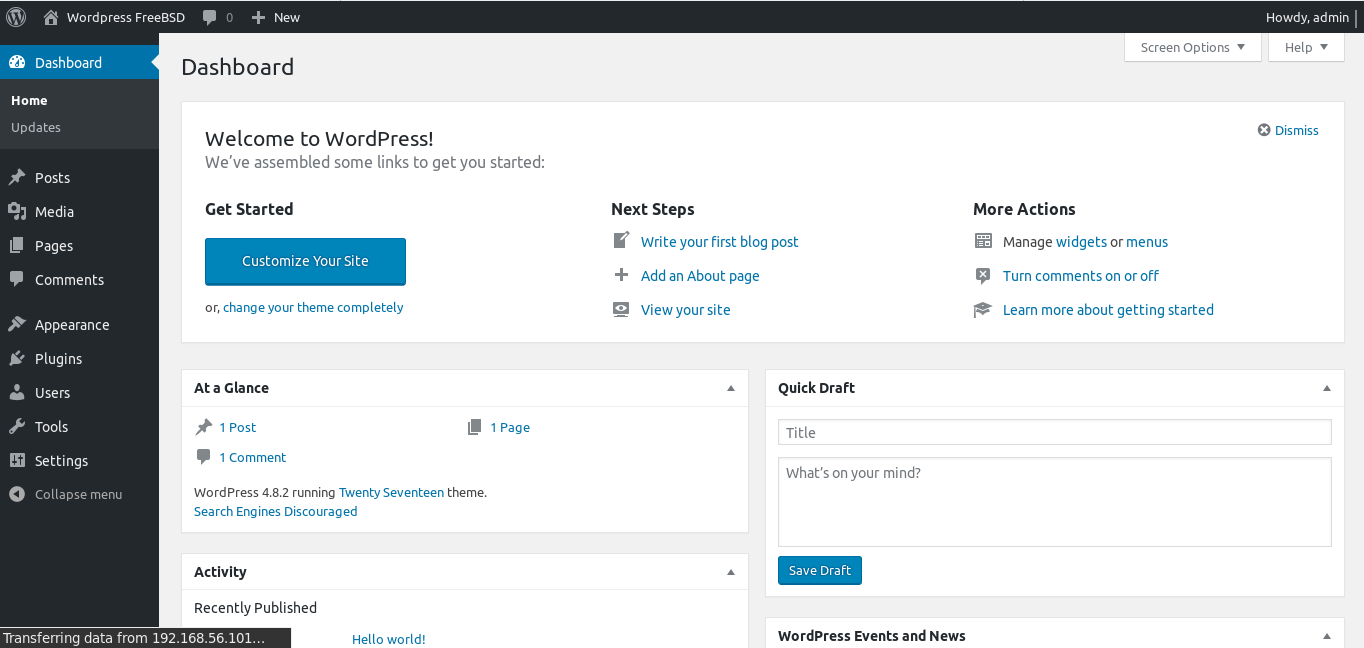Click the menus link under More Actions

tap(1147, 242)
